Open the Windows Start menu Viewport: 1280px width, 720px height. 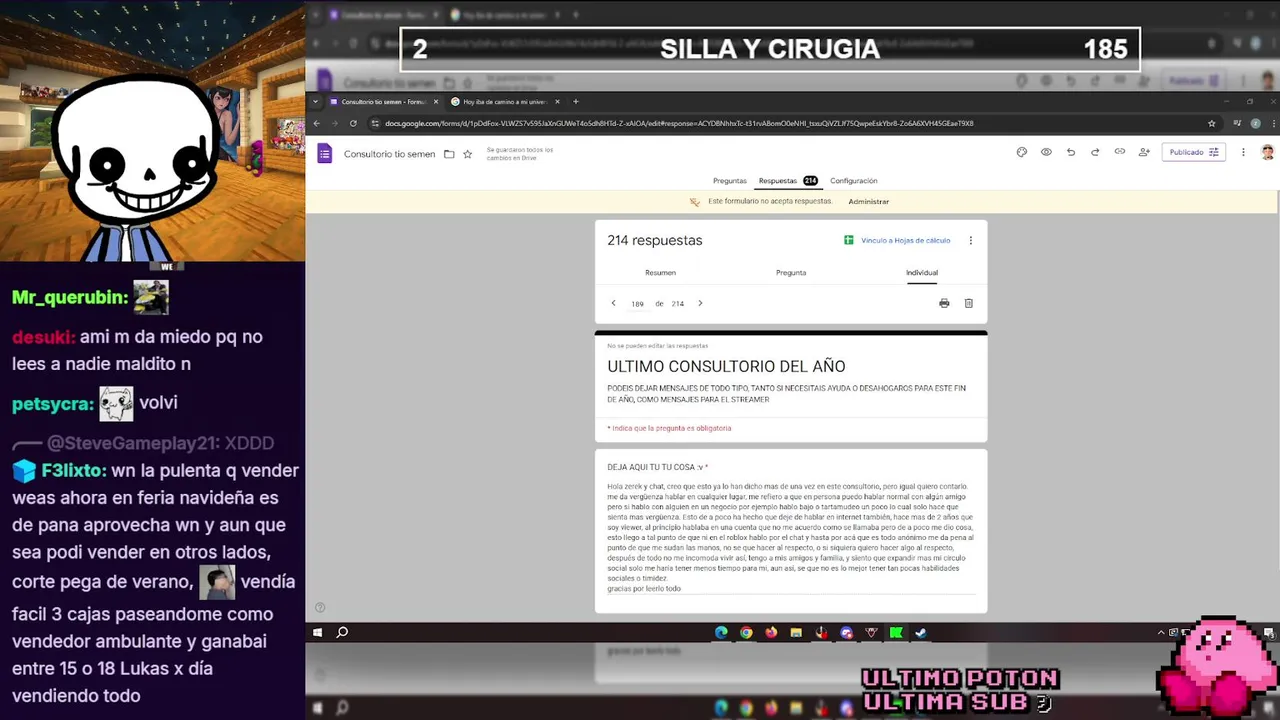click(x=318, y=632)
